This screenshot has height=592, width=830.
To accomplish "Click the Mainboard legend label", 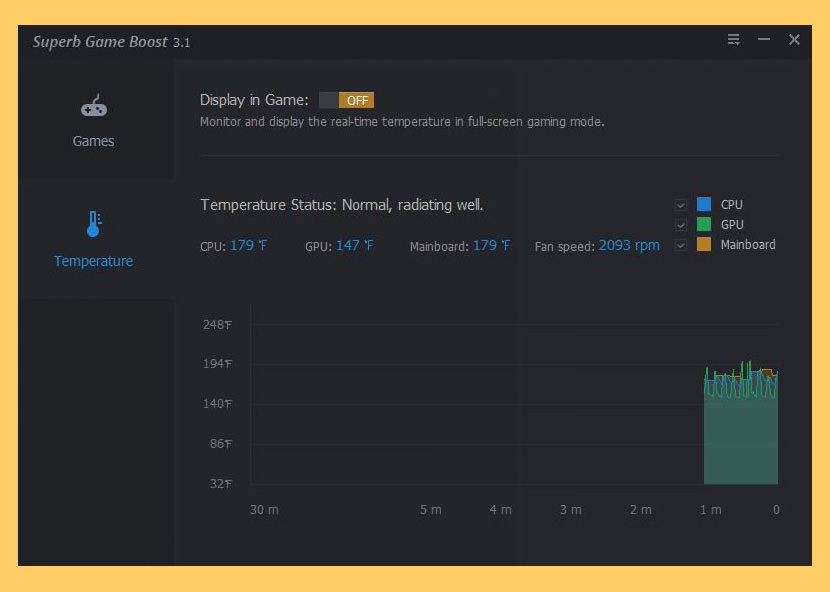I will click(x=748, y=245).
